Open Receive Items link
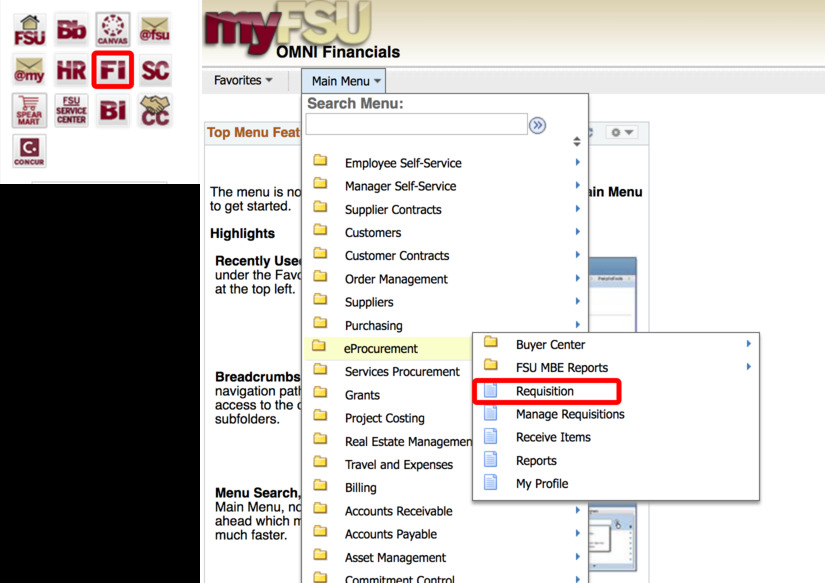The image size is (825, 583). [553, 437]
